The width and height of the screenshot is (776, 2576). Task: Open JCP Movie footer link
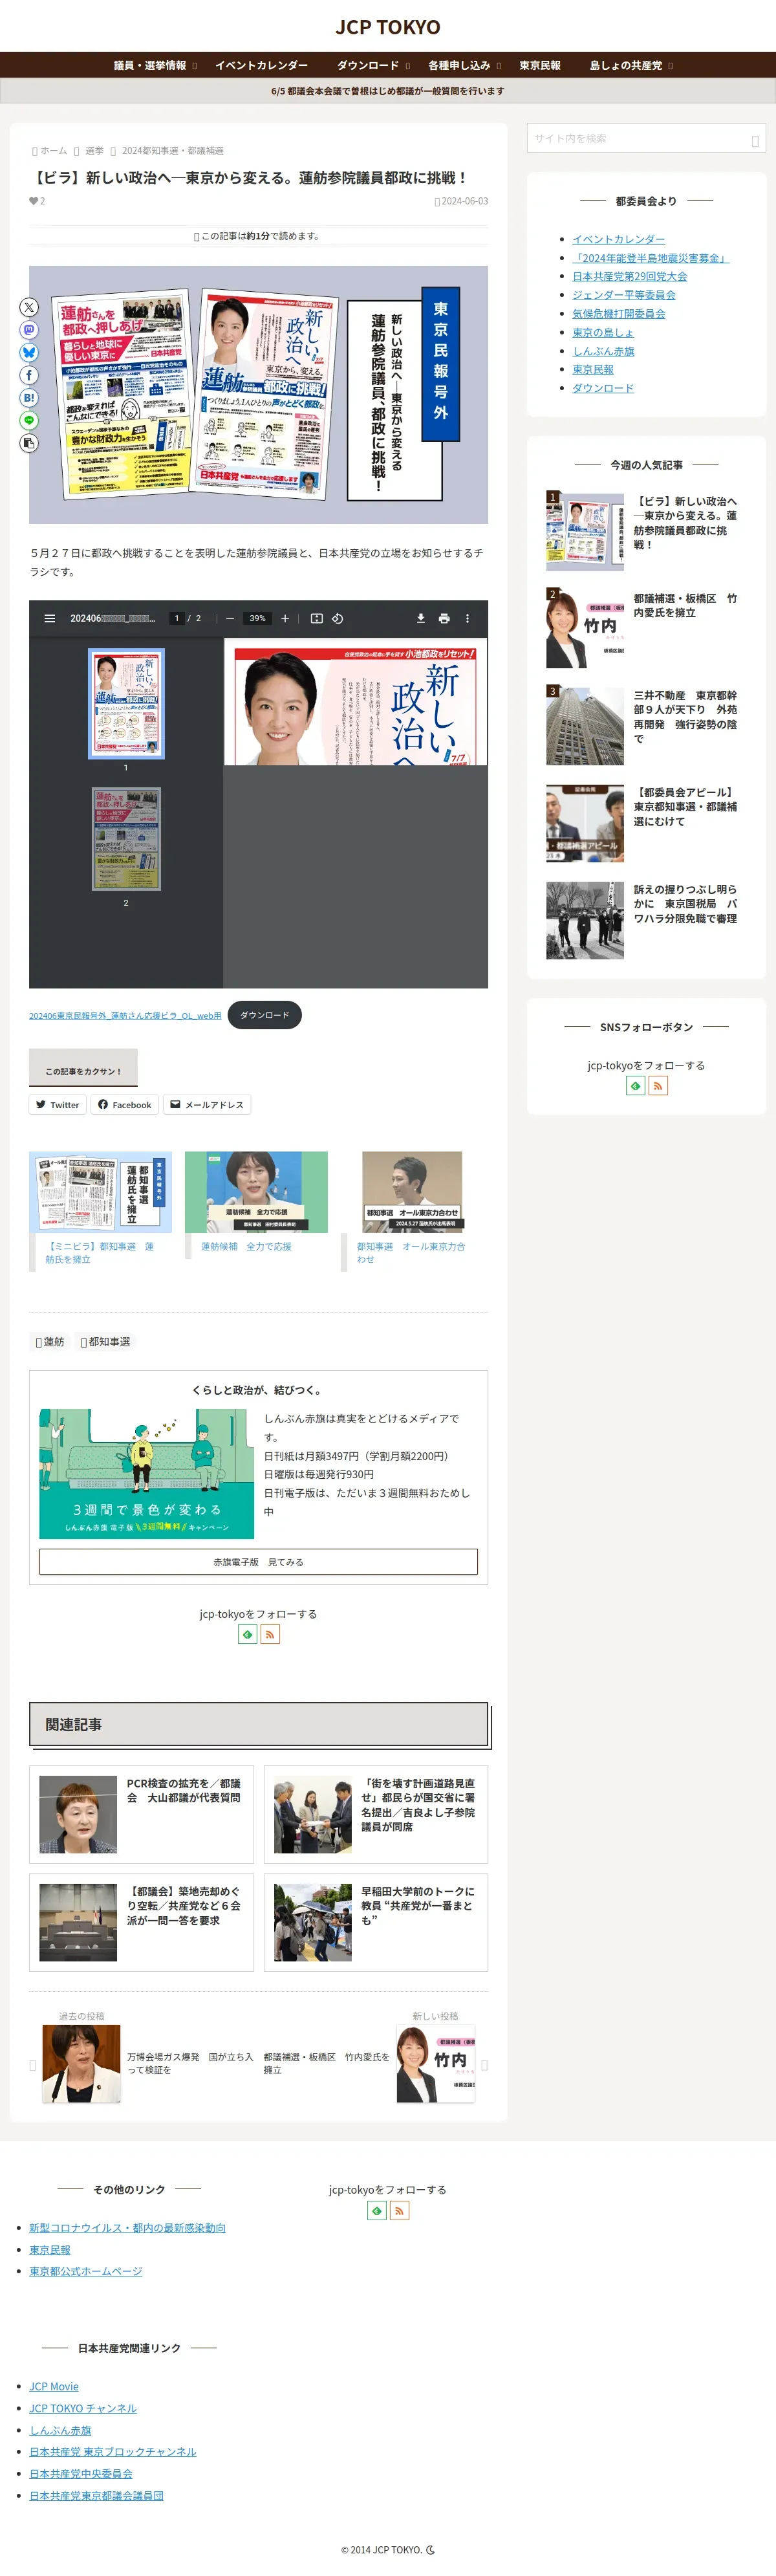pyautogui.click(x=54, y=2387)
